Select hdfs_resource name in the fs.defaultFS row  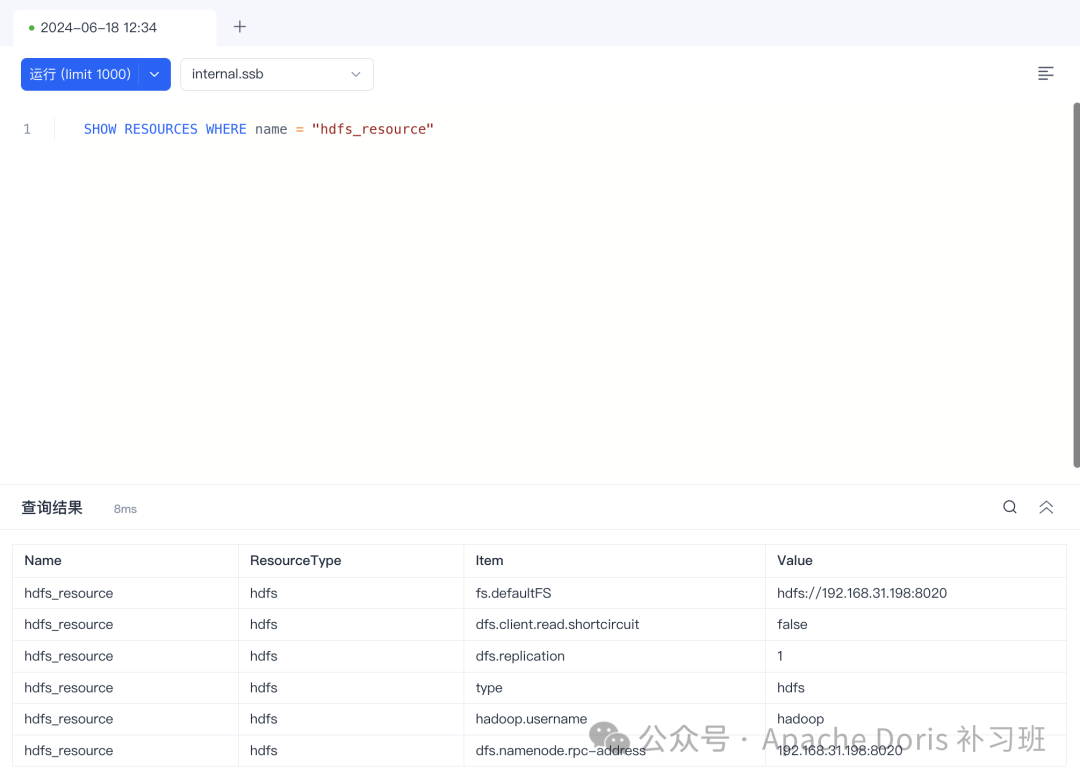point(125,593)
